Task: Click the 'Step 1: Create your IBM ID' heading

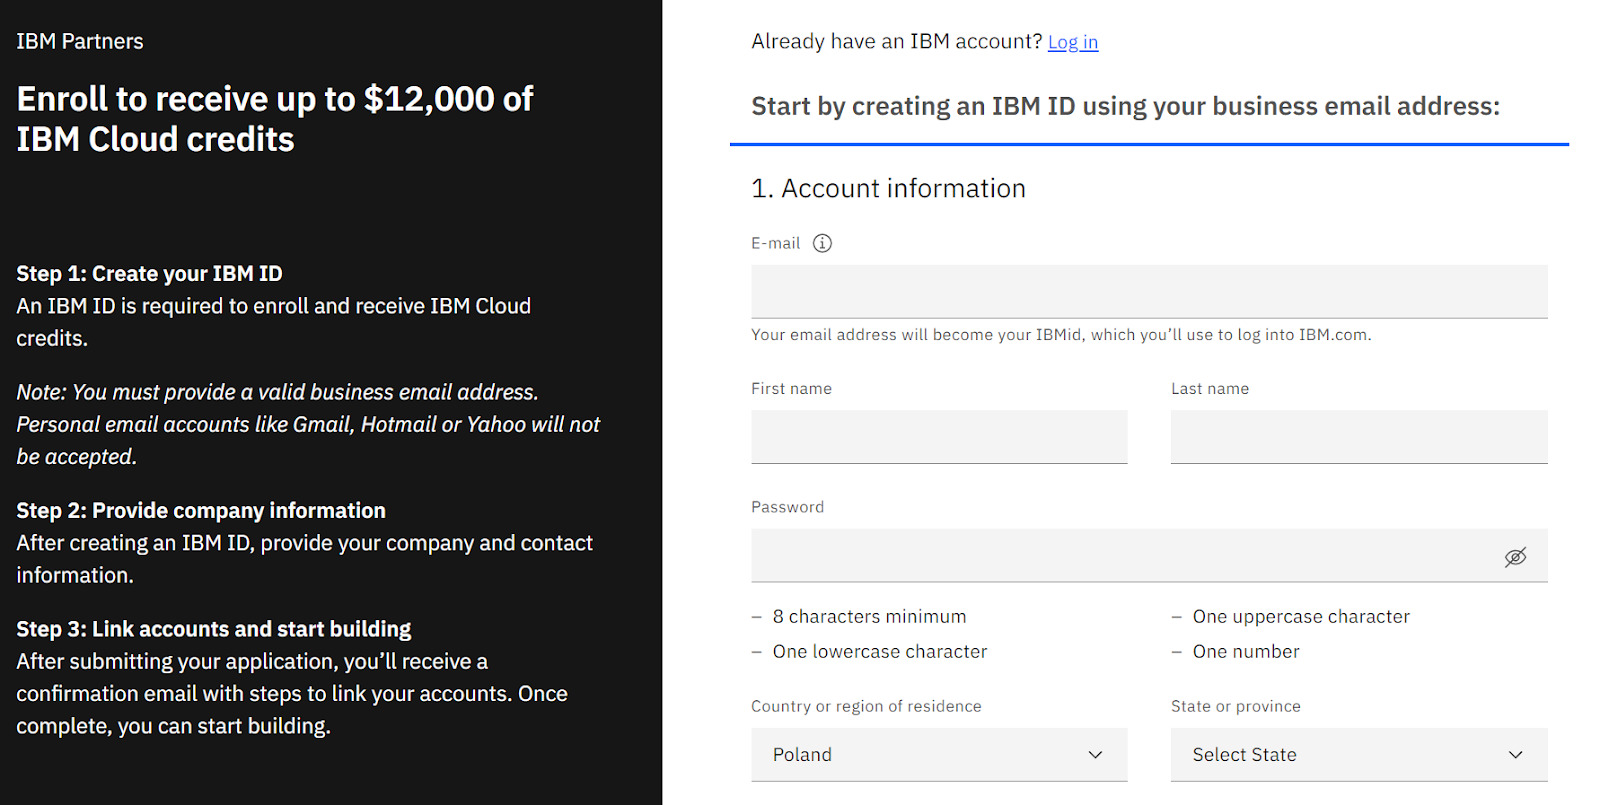Action: [x=149, y=274]
